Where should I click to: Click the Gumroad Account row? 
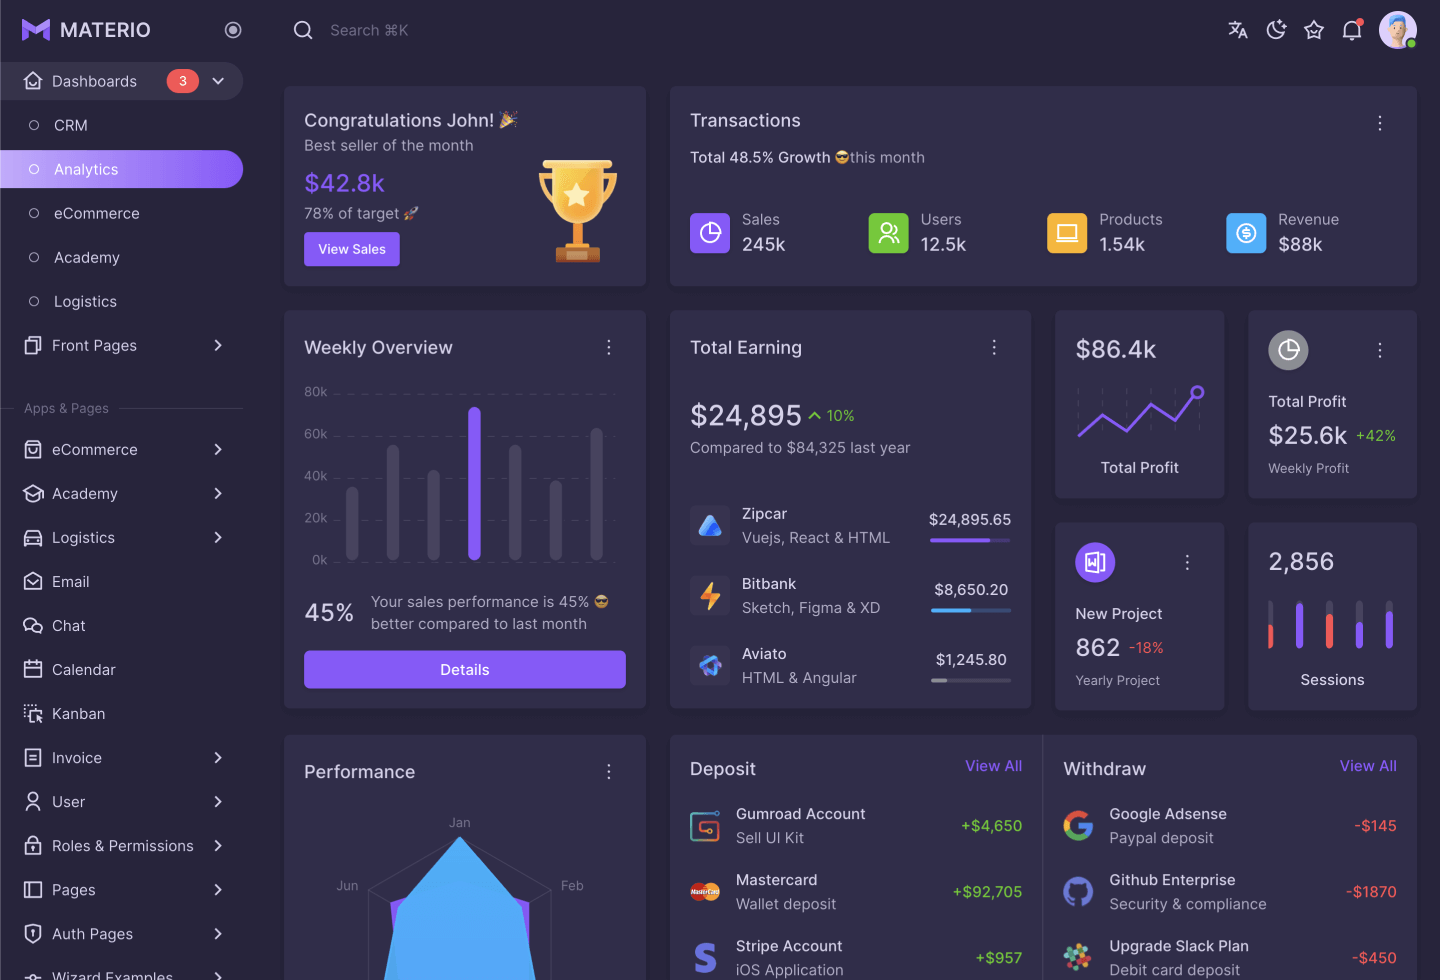click(x=856, y=826)
